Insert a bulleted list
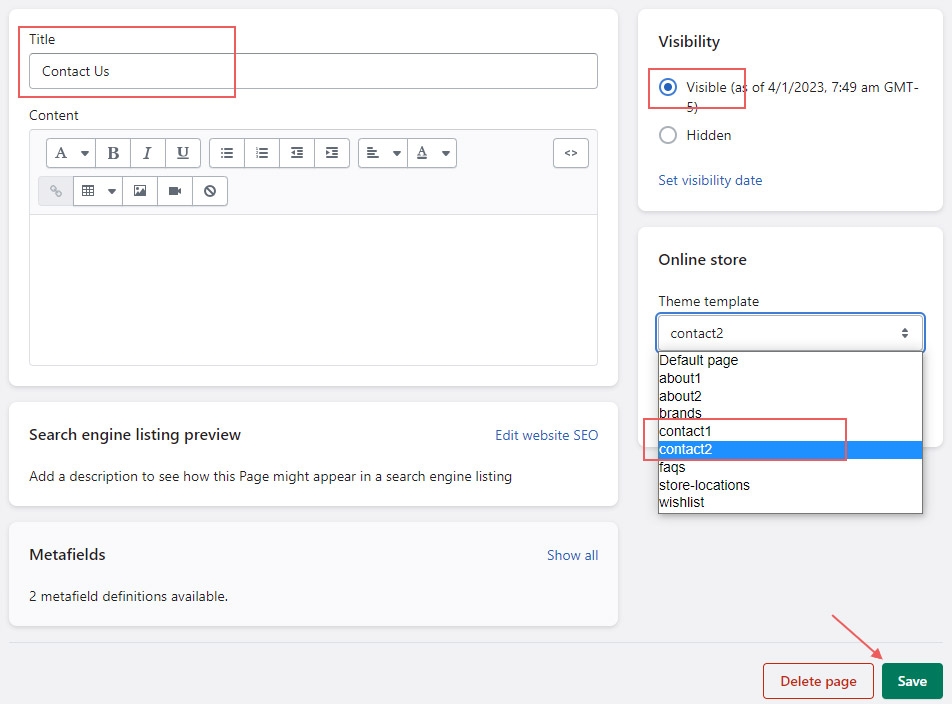This screenshot has height=704, width=952. click(227, 153)
